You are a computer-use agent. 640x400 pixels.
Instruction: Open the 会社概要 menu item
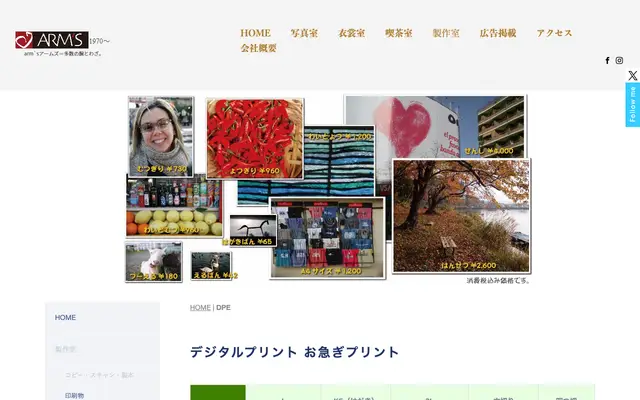point(258,48)
